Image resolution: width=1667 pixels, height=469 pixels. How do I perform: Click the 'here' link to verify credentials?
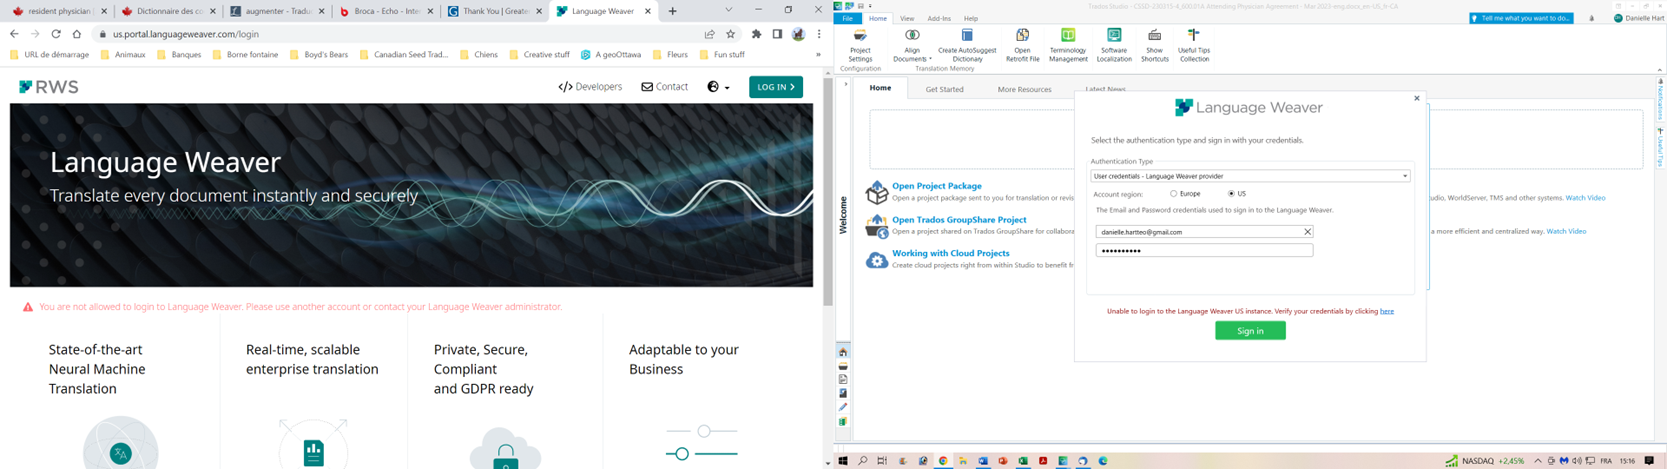(x=1386, y=311)
